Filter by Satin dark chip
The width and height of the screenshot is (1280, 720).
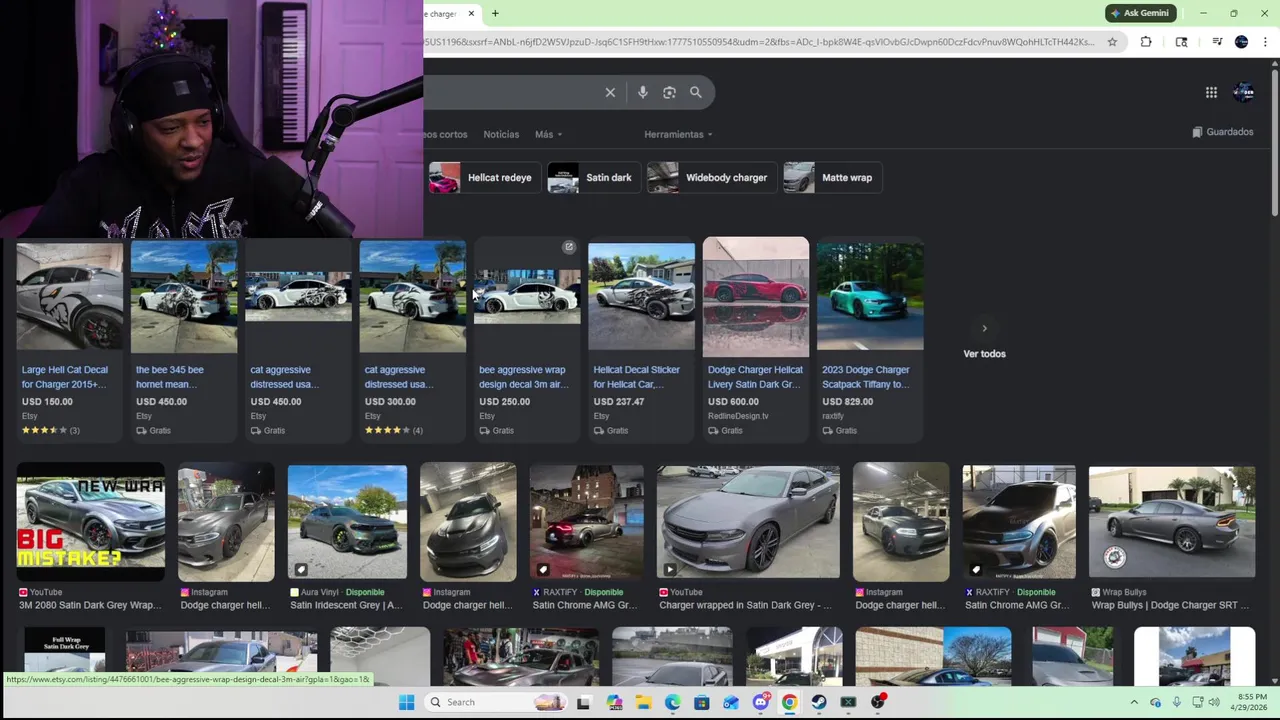[x=594, y=178]
